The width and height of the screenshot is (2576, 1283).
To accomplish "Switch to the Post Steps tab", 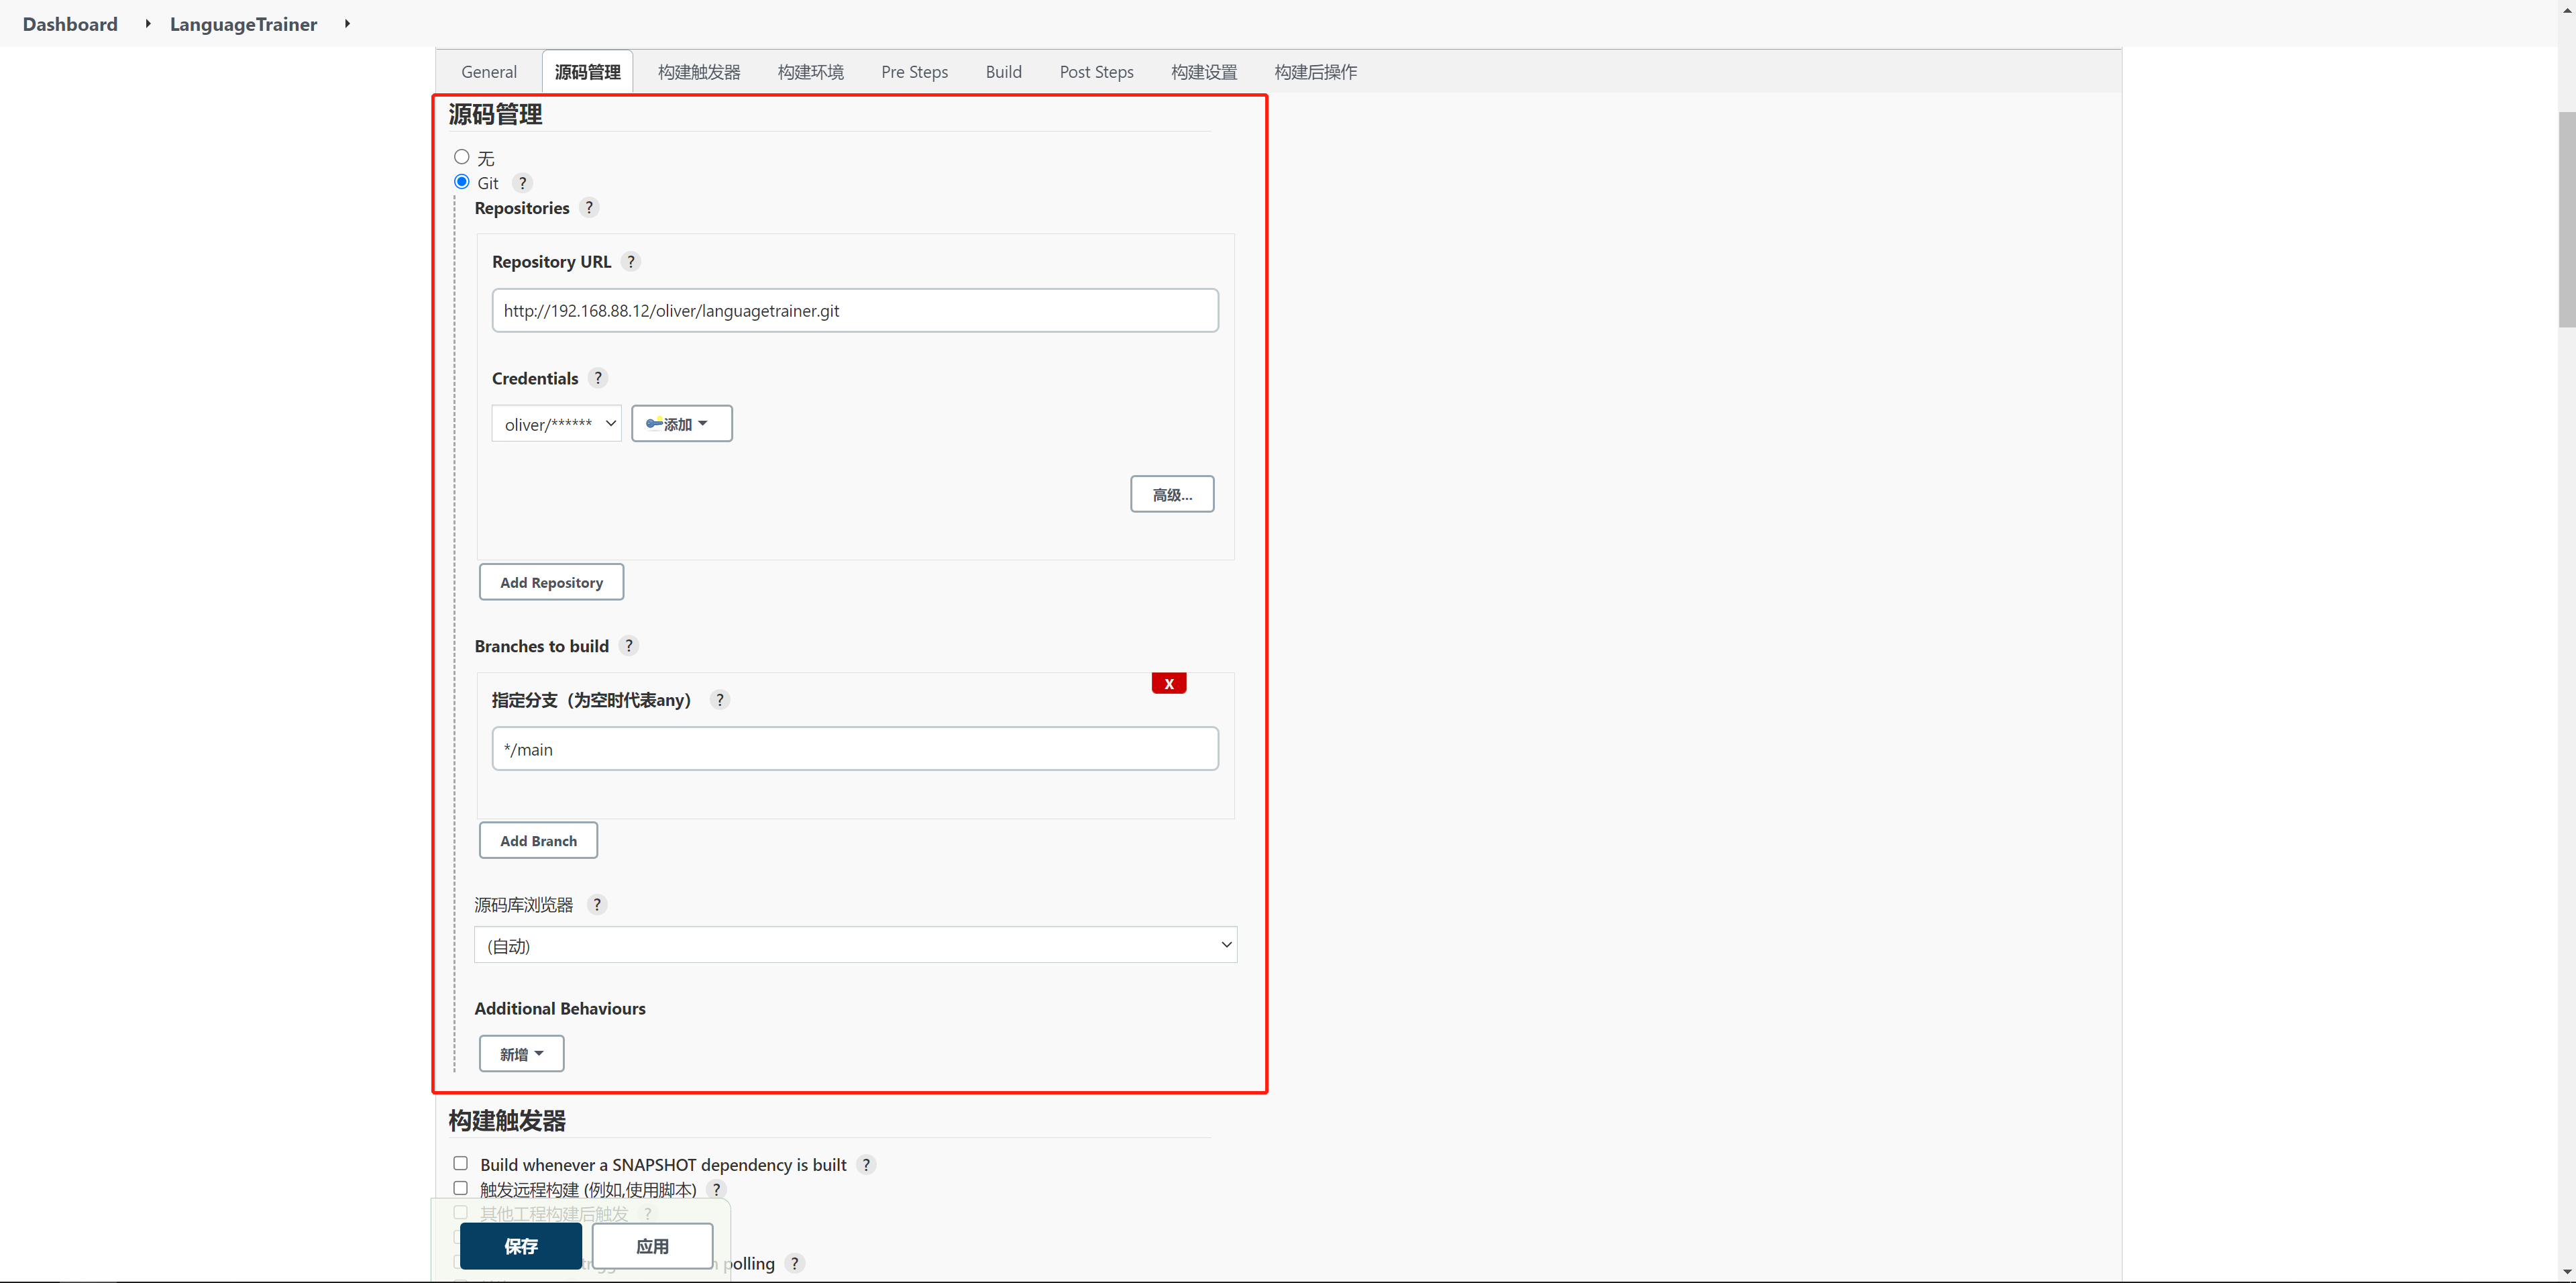I will click(1097, 72).
